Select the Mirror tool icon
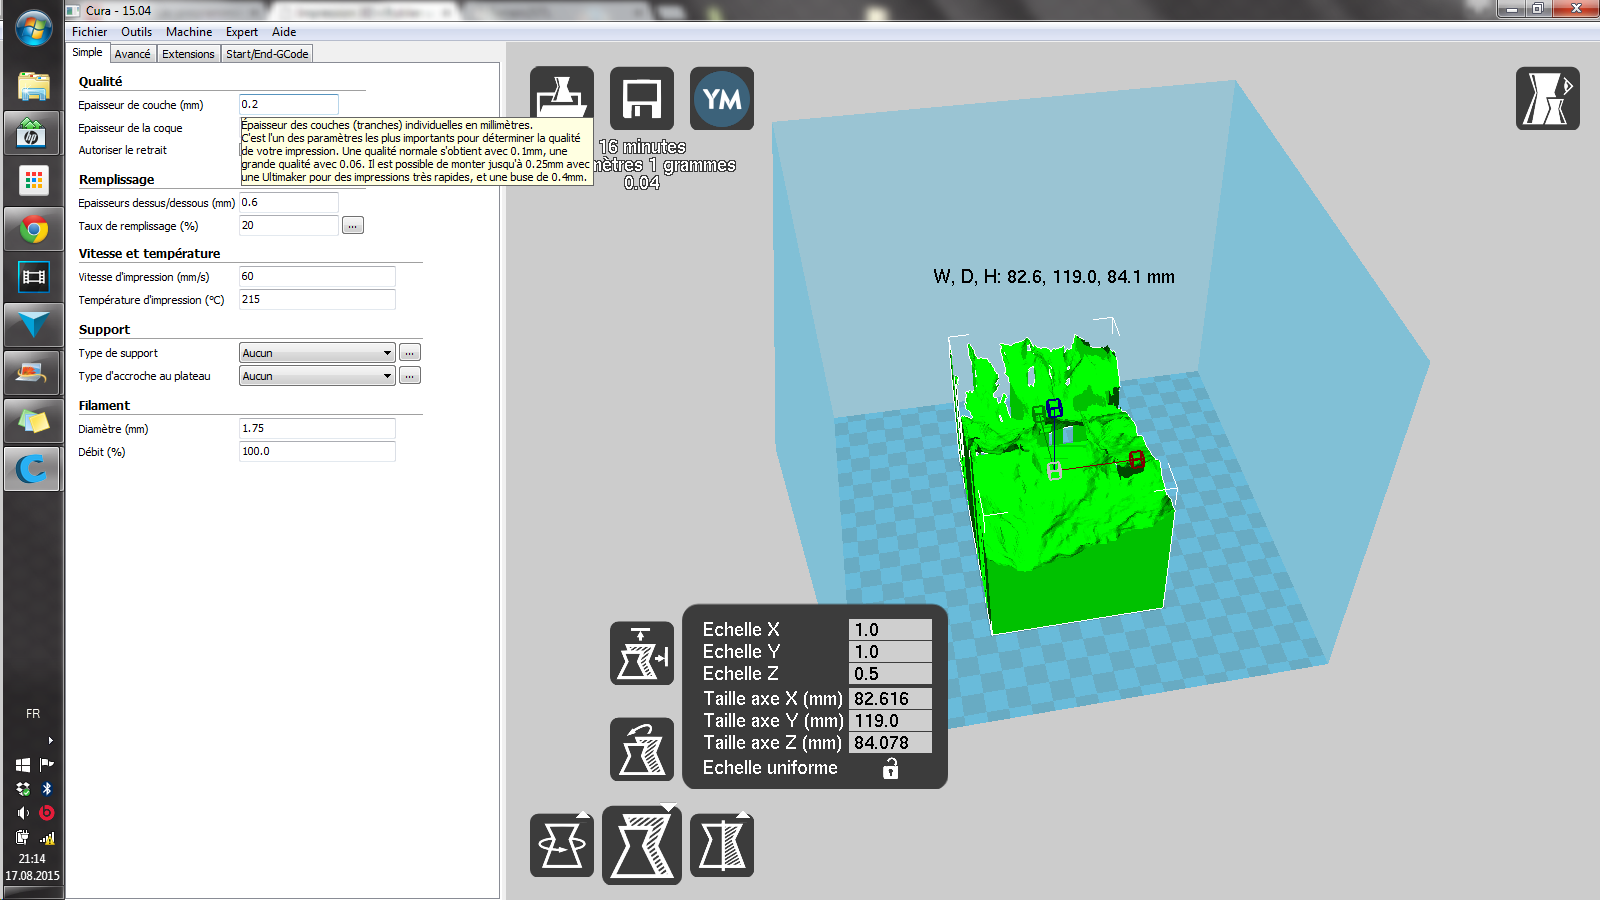This screenshot has height=900, width=1600. [x=721, y=845]
